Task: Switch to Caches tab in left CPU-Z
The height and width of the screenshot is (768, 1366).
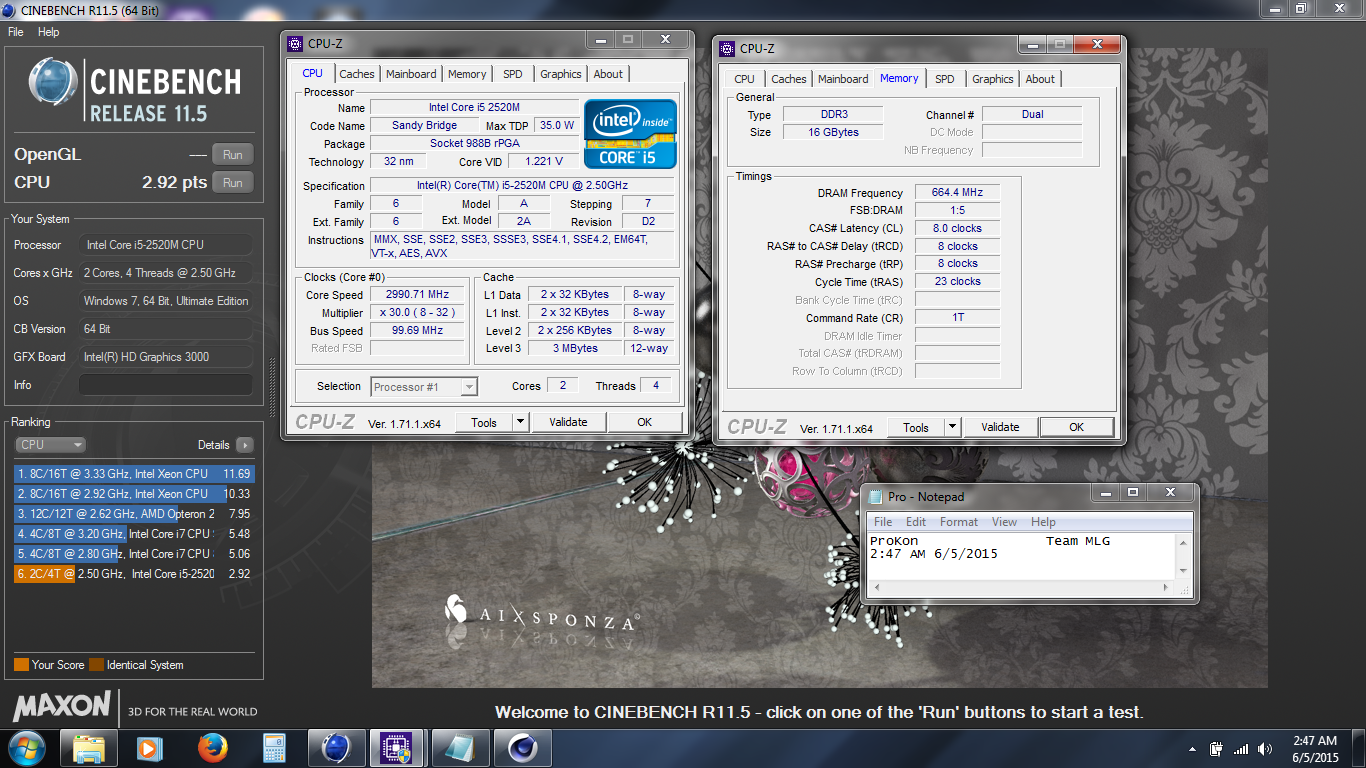Action: [357, 74]
